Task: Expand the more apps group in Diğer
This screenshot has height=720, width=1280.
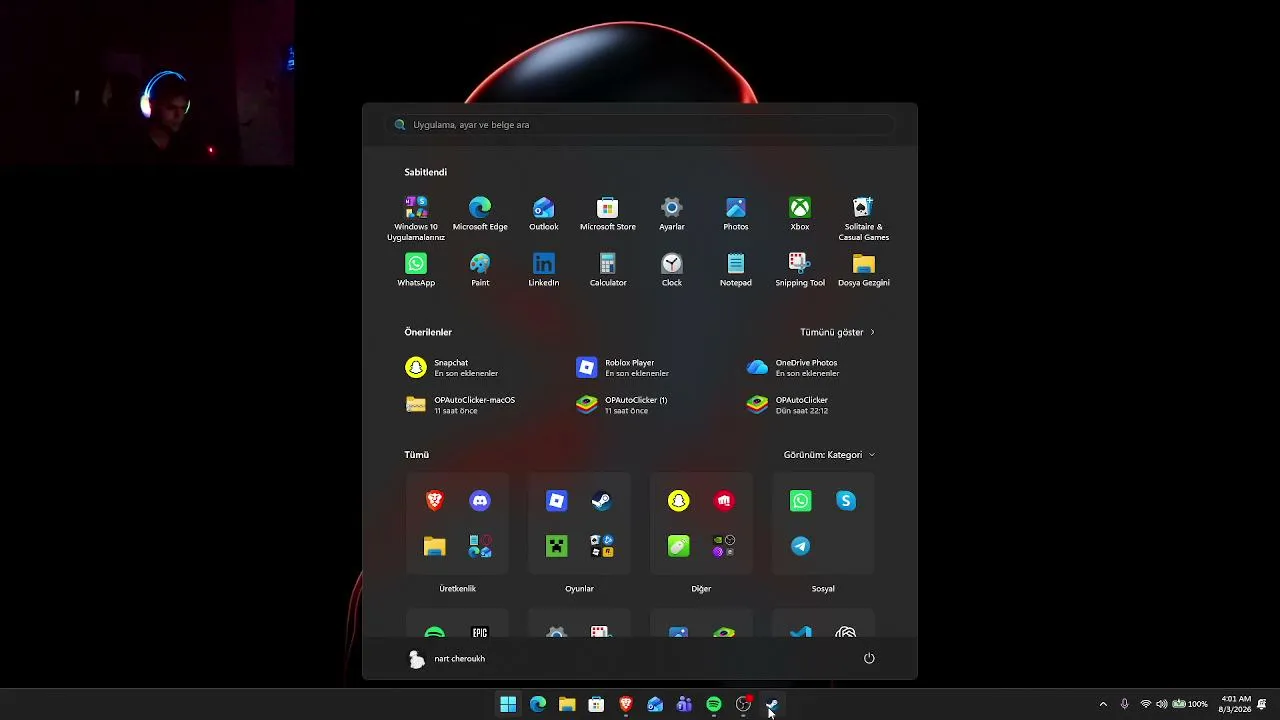Action: coord(724,546)
